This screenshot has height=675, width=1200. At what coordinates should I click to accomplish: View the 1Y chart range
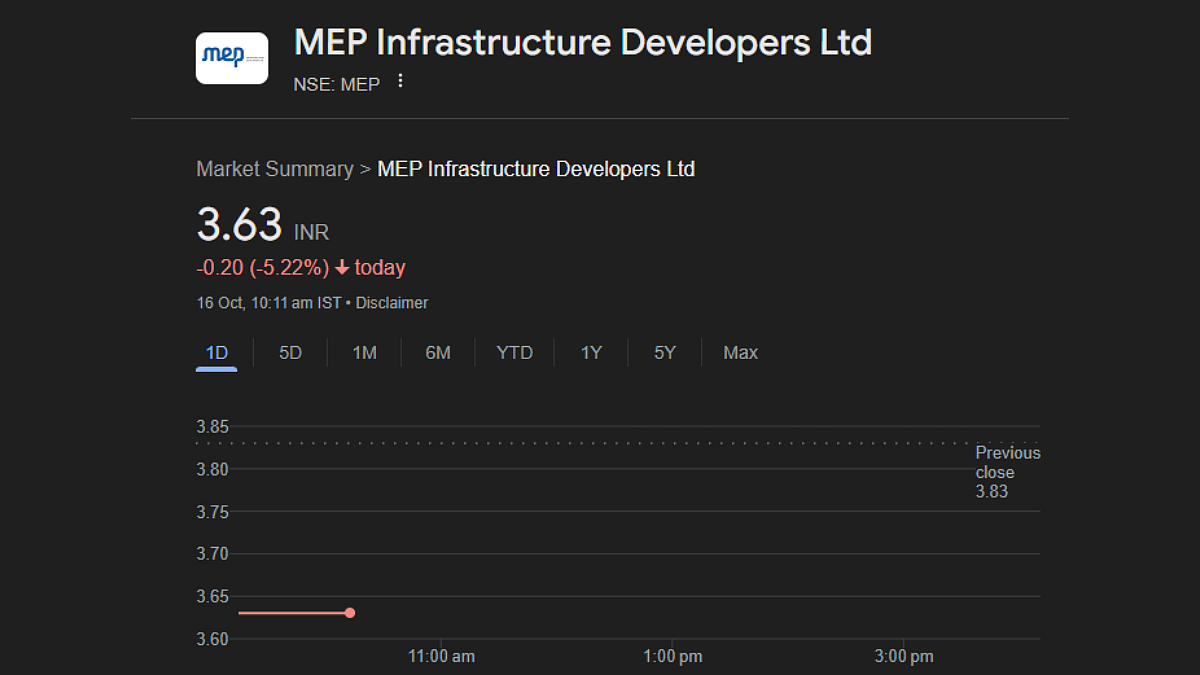coord(591,353)
